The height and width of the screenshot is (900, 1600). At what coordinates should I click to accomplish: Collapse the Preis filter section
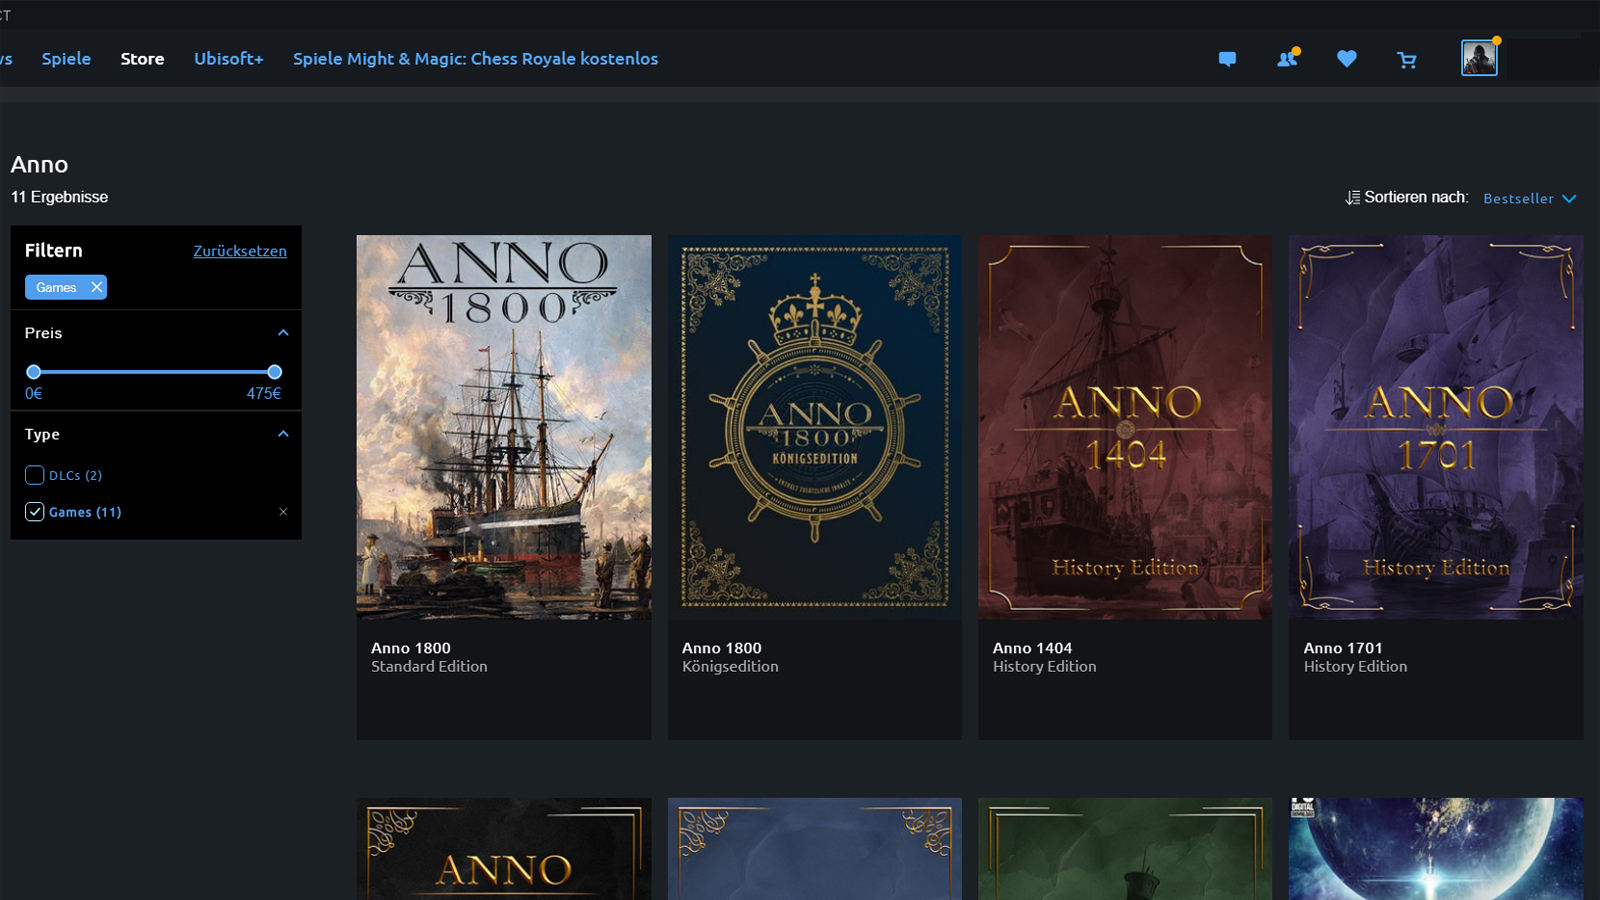point(283,333)
